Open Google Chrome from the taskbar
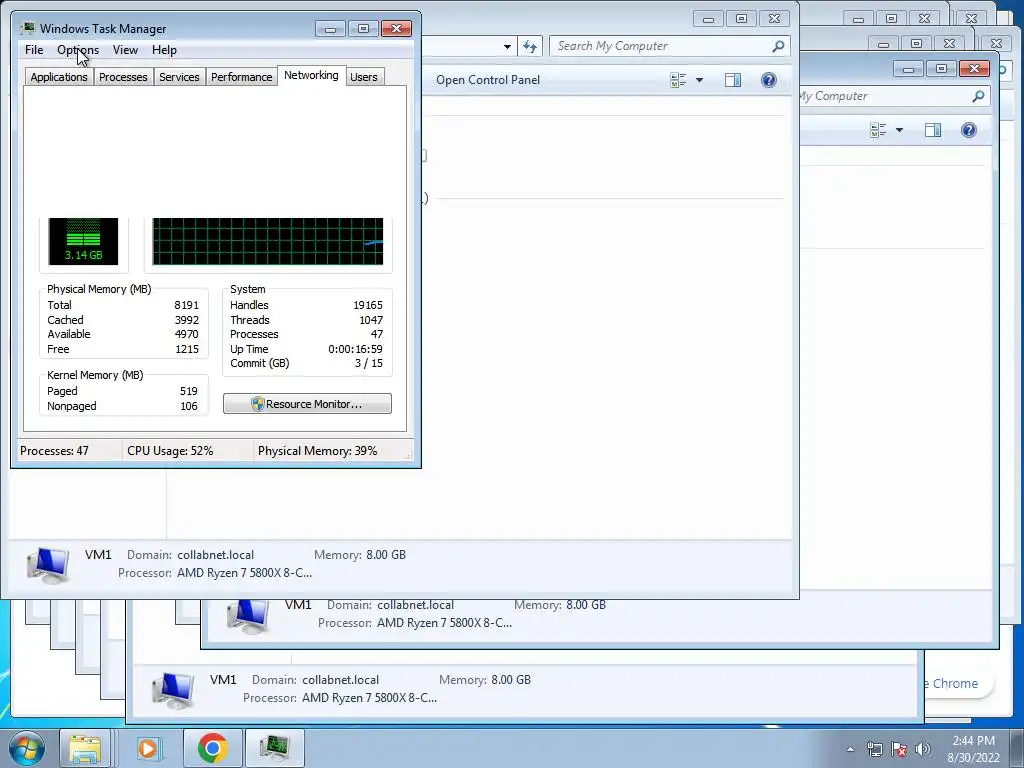This screenshot has height=768, width=1024. pos(212,748)
